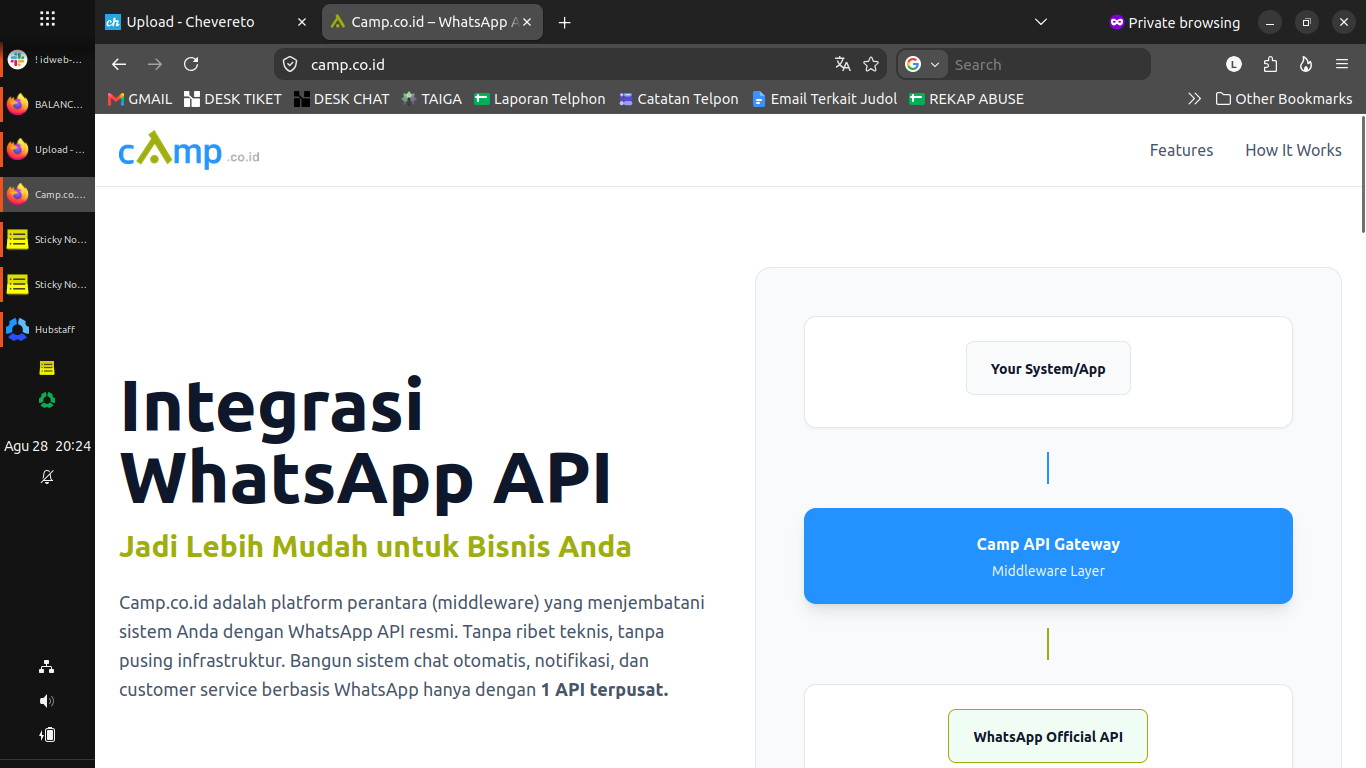Click the yellow sticky note tray icon
Screen dimensions: 1366x768
47,368
